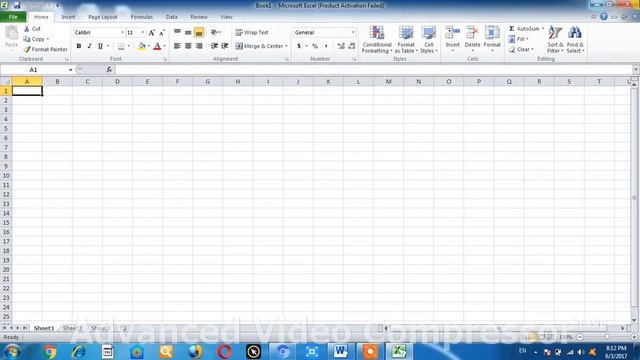Toggle Bold formatting
The height and width of the screenshot is (360, 640).
click(79, 46)
